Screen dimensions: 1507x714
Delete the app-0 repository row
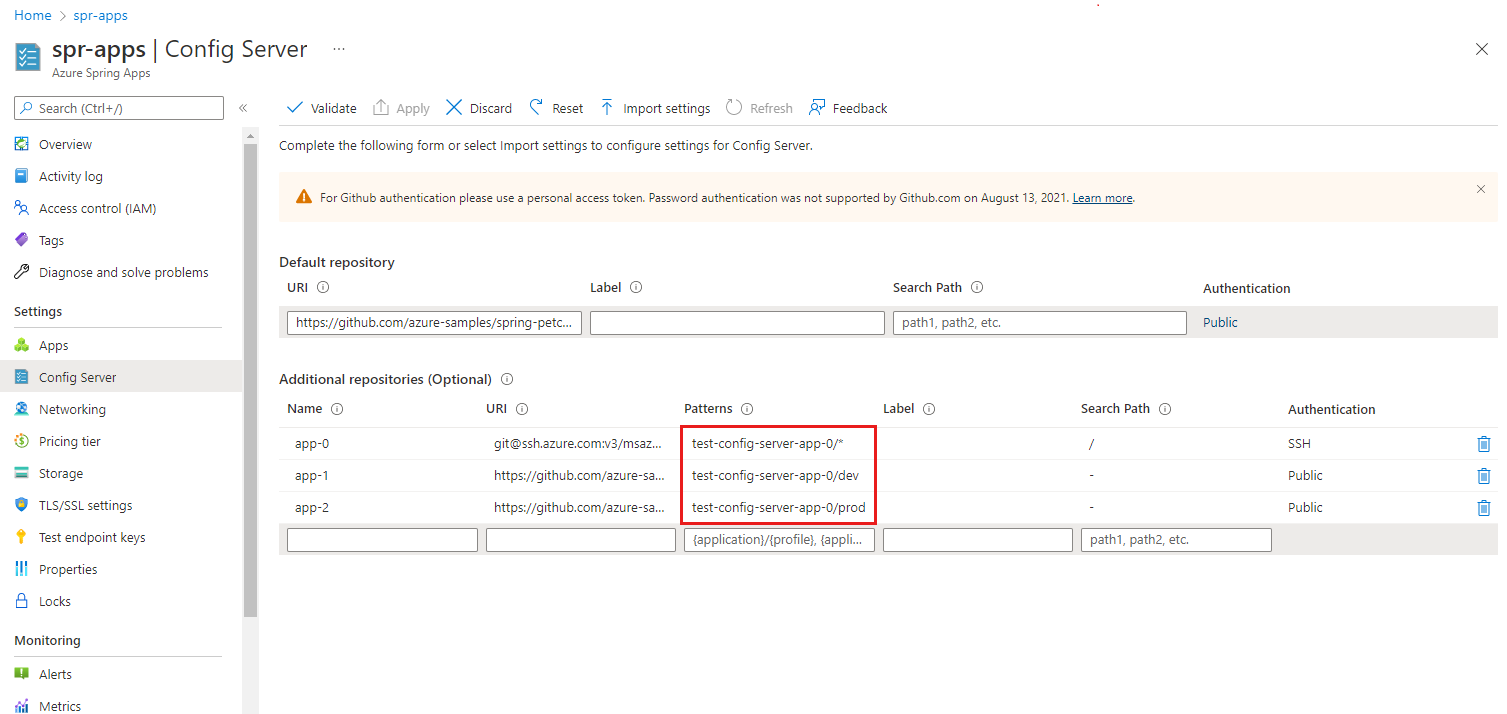[x=1484, y=444]
